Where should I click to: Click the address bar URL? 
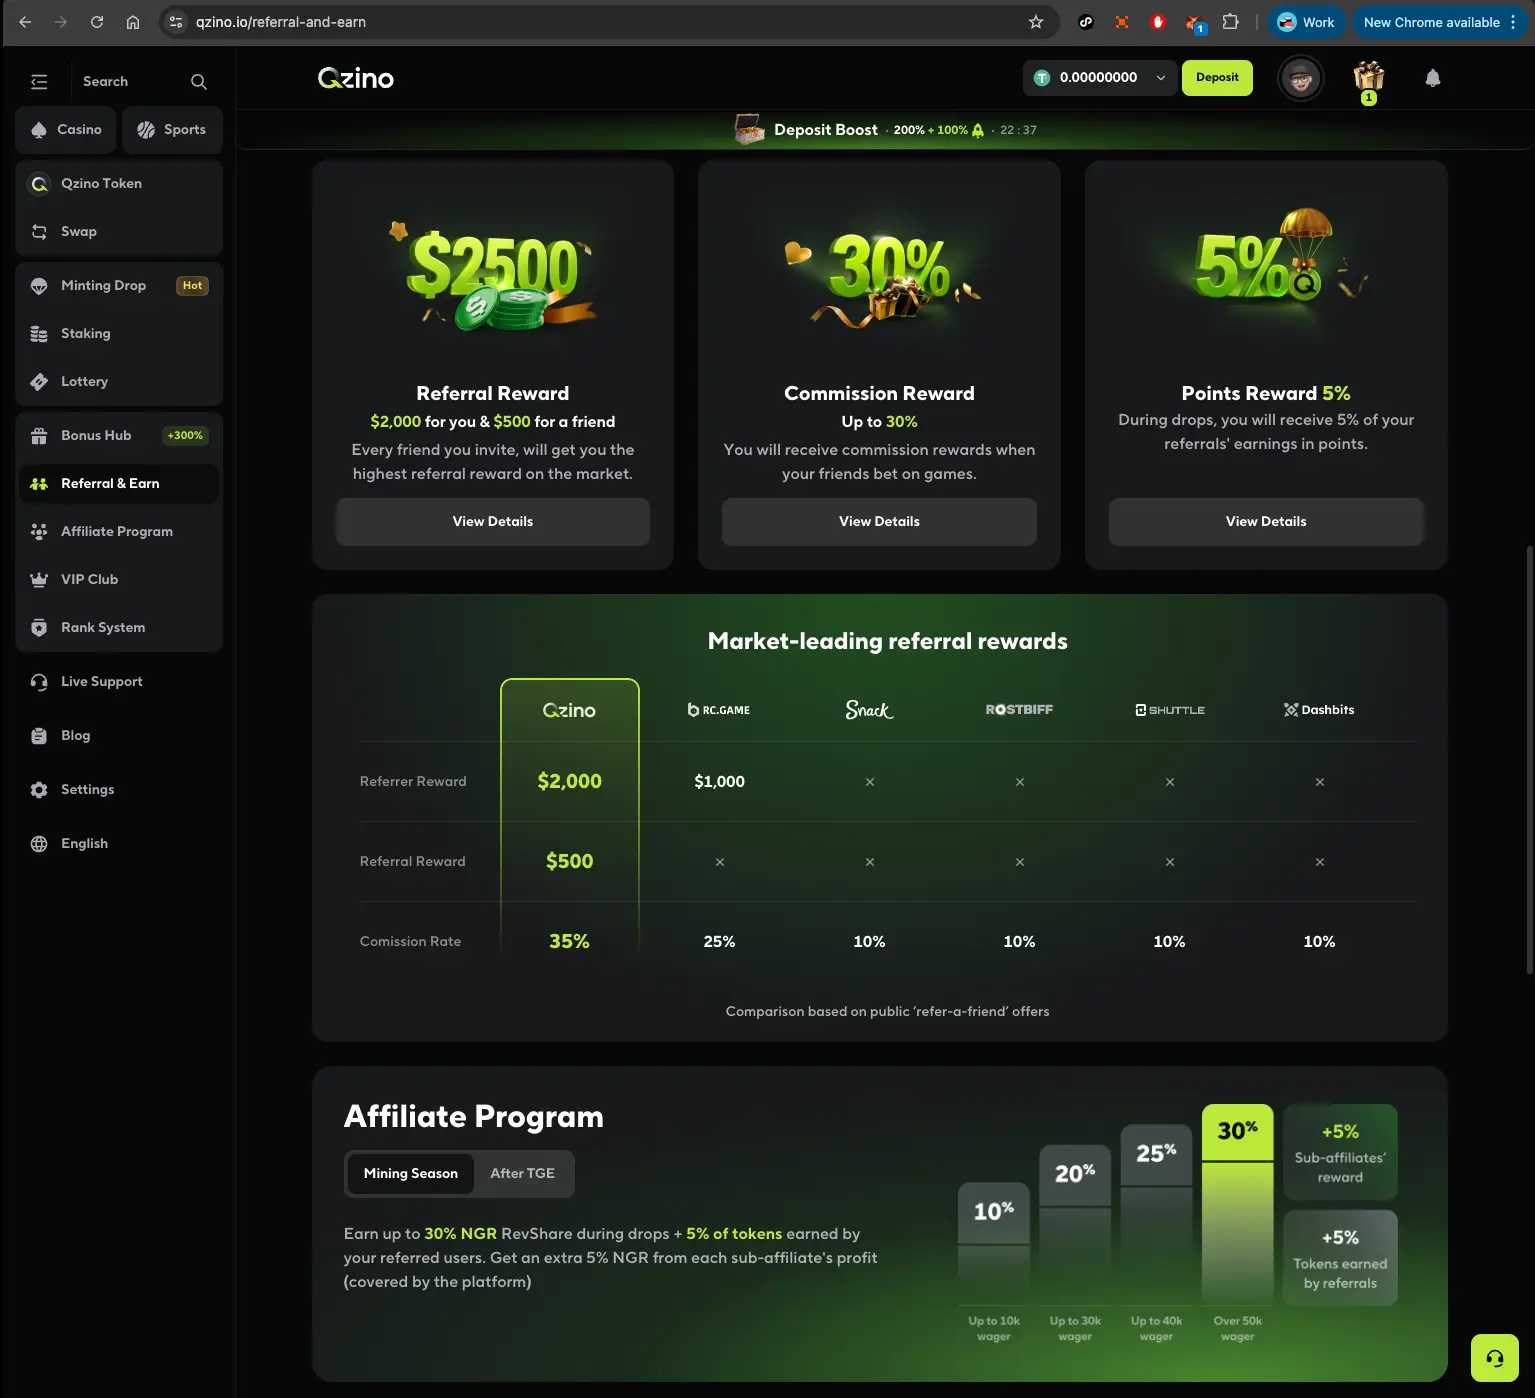pyautogui.click(x=281, y=22)
